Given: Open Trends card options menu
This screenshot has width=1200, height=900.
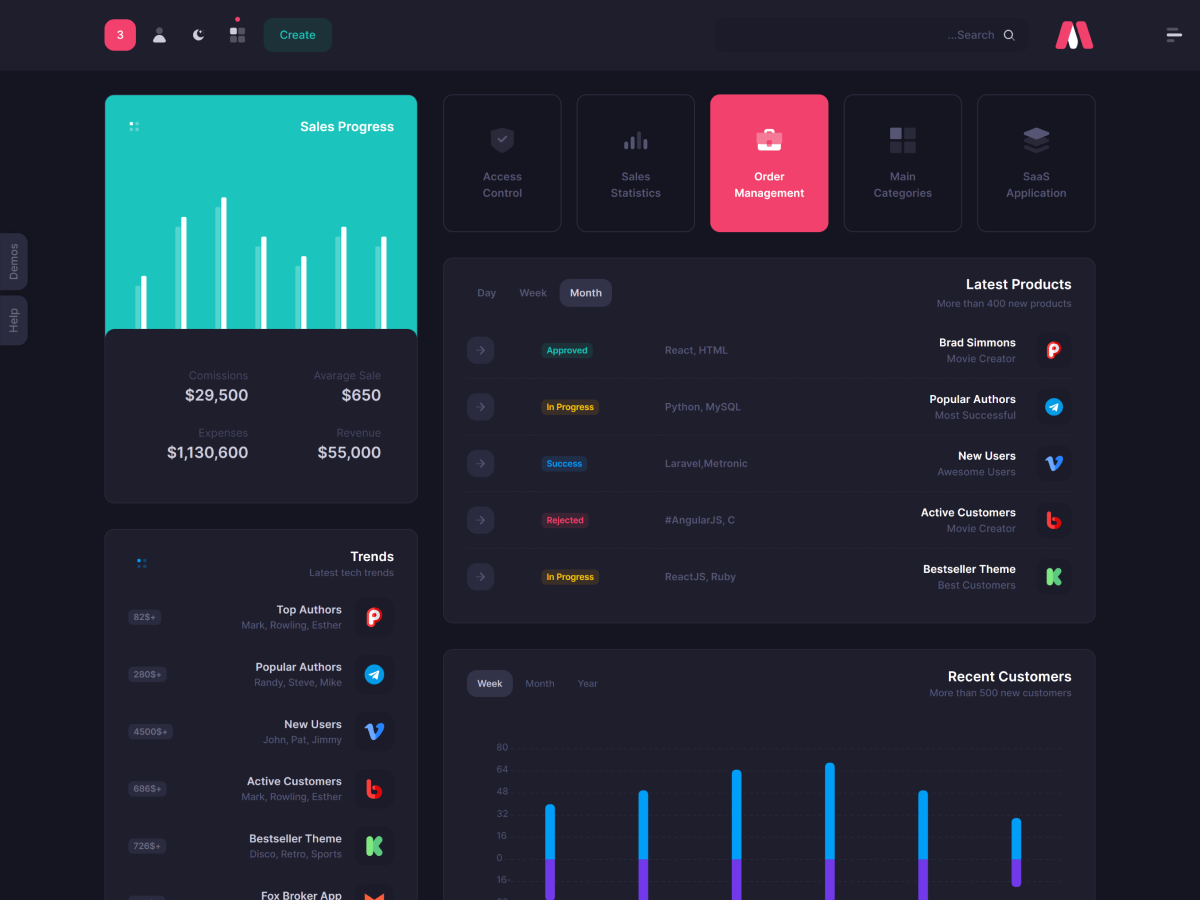Looking at the screenshot, I should (142, 563).
